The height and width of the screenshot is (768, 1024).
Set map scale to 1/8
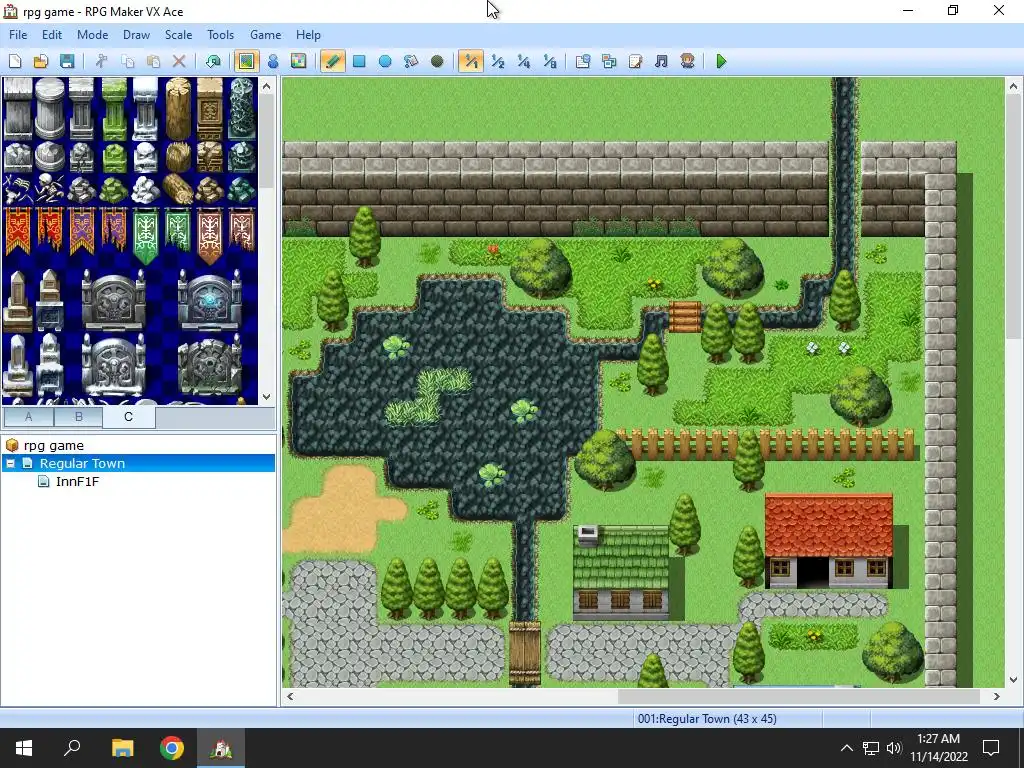click(550, 61)
